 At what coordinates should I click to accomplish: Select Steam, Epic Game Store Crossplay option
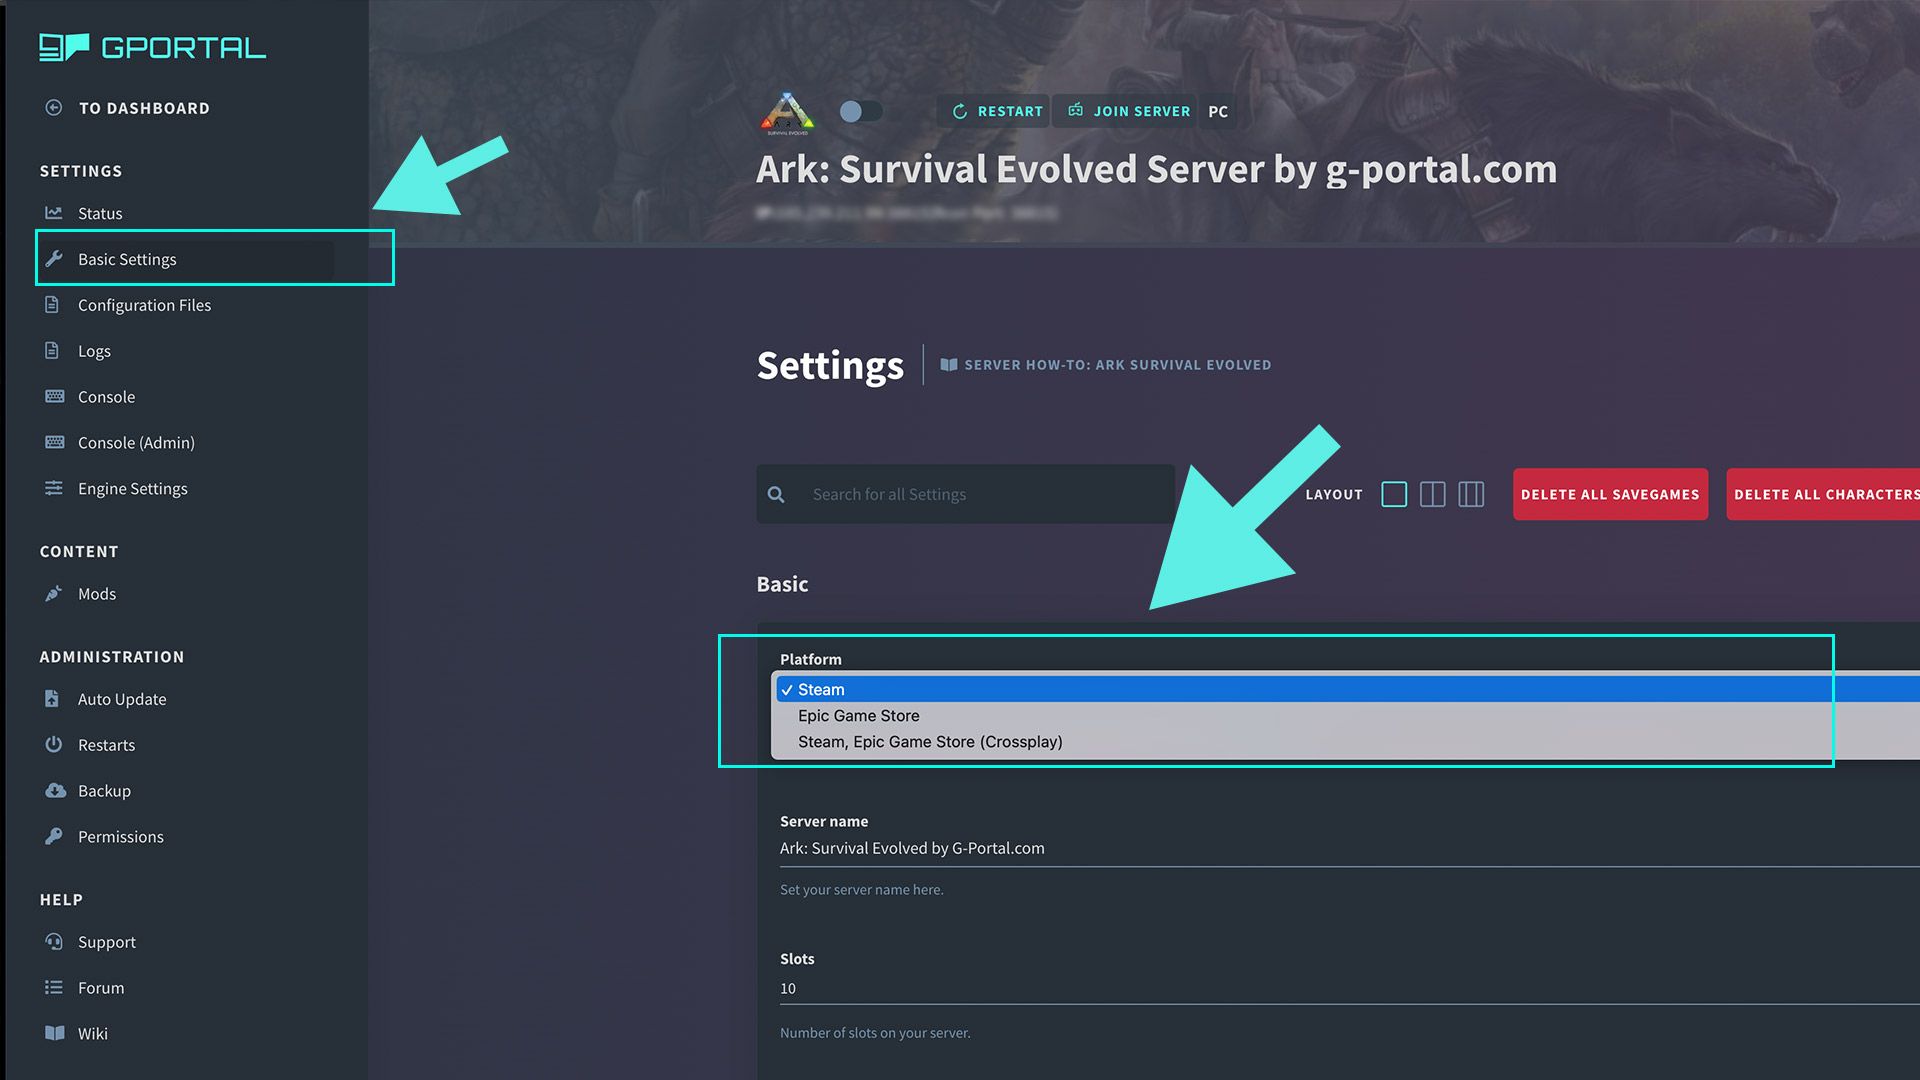930,741
